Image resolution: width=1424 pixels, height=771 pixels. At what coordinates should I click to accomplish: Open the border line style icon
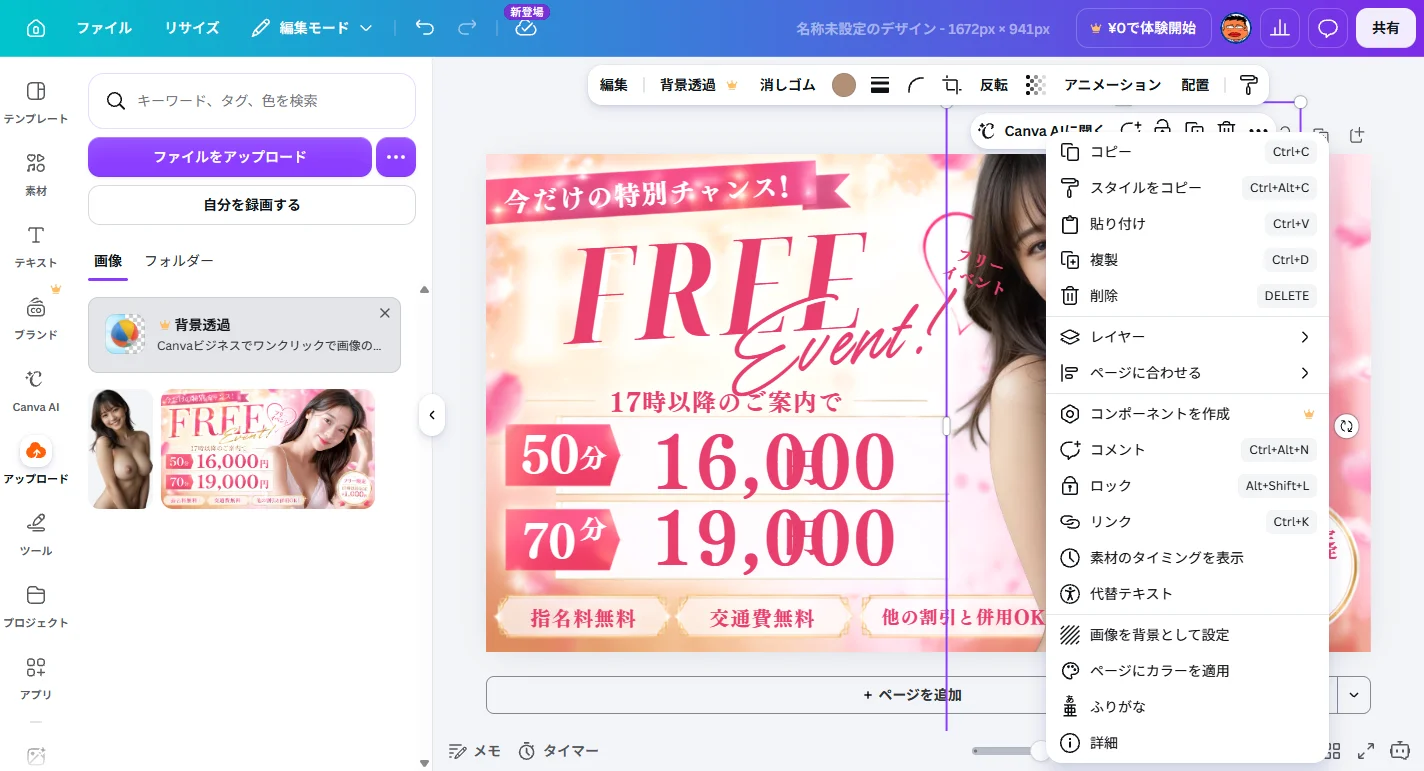click(880, 85)
